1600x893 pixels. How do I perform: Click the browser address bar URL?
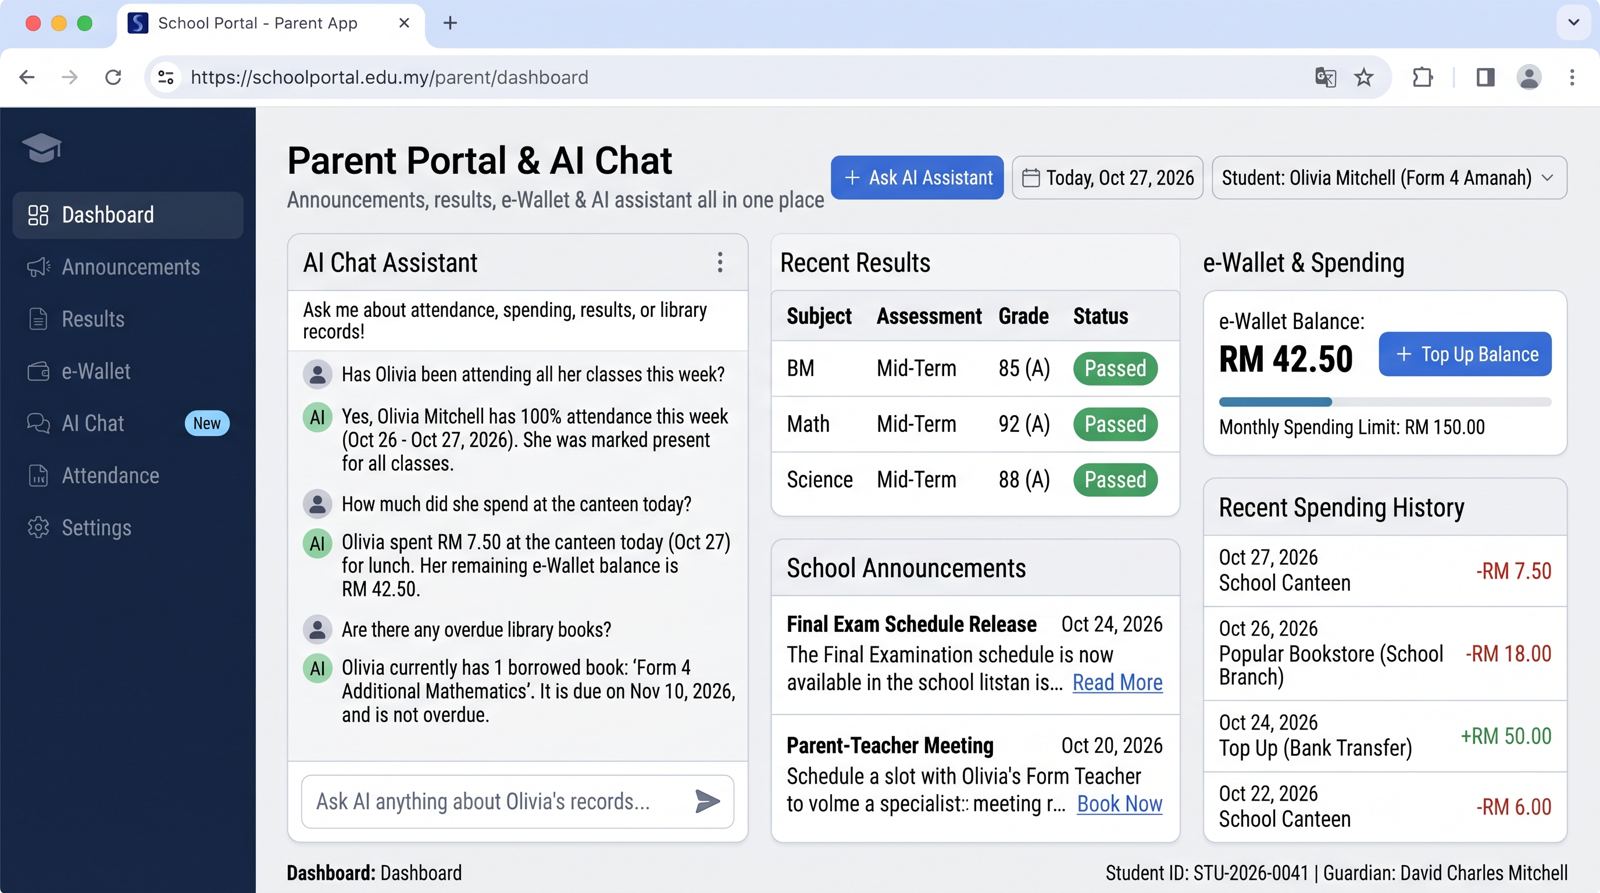click(389, 77)
